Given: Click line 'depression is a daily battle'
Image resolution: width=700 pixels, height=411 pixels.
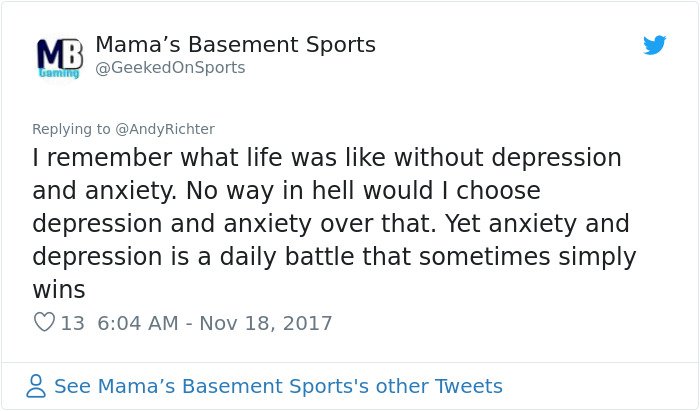Looking at the screenshot, I should (334, 257).
